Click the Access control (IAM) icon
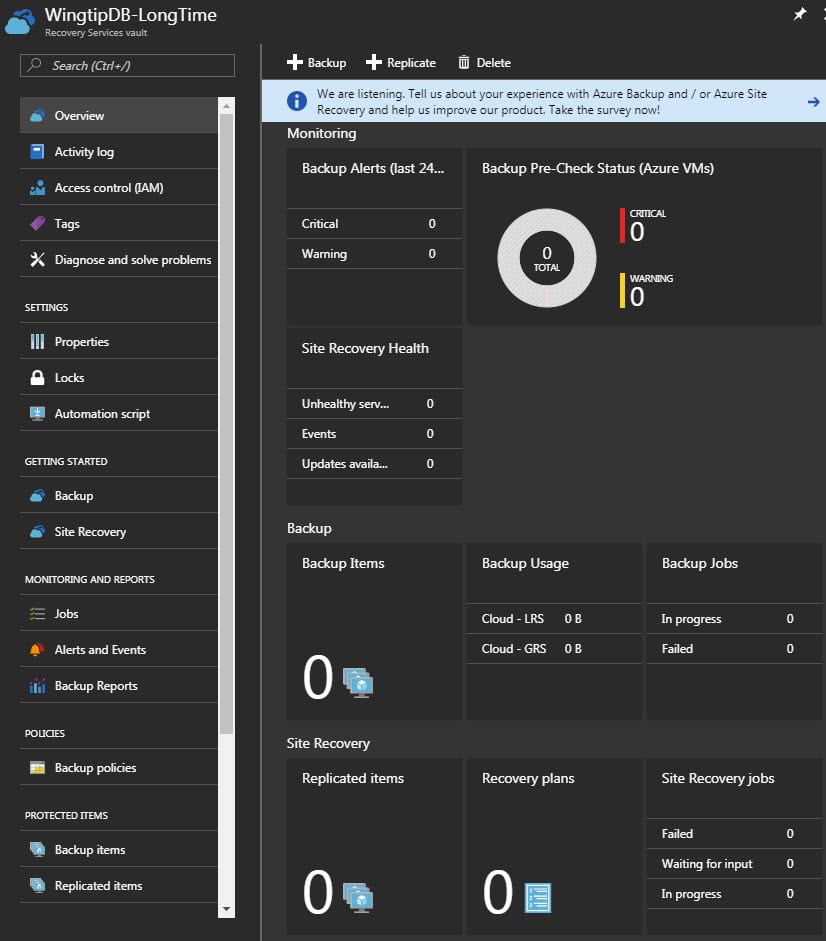This screenshot has height=941, width=826. pyautogui.click(x=37, y=187)
